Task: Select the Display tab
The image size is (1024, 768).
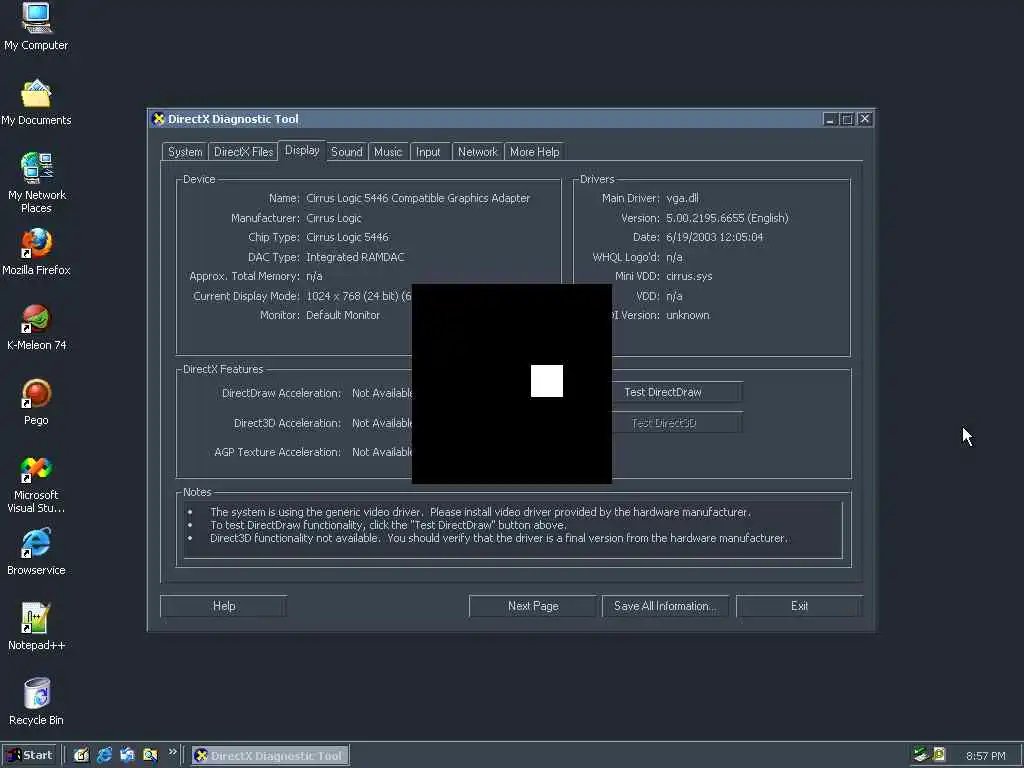Action: click(x=302, y=150)
